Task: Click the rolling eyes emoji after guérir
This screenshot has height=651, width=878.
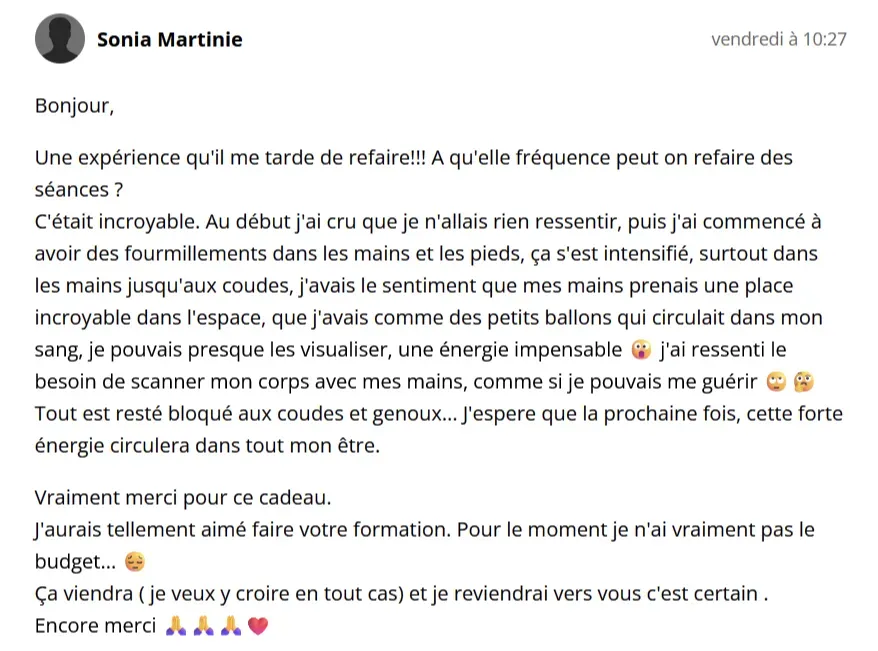Action: [x=777, y=382]
